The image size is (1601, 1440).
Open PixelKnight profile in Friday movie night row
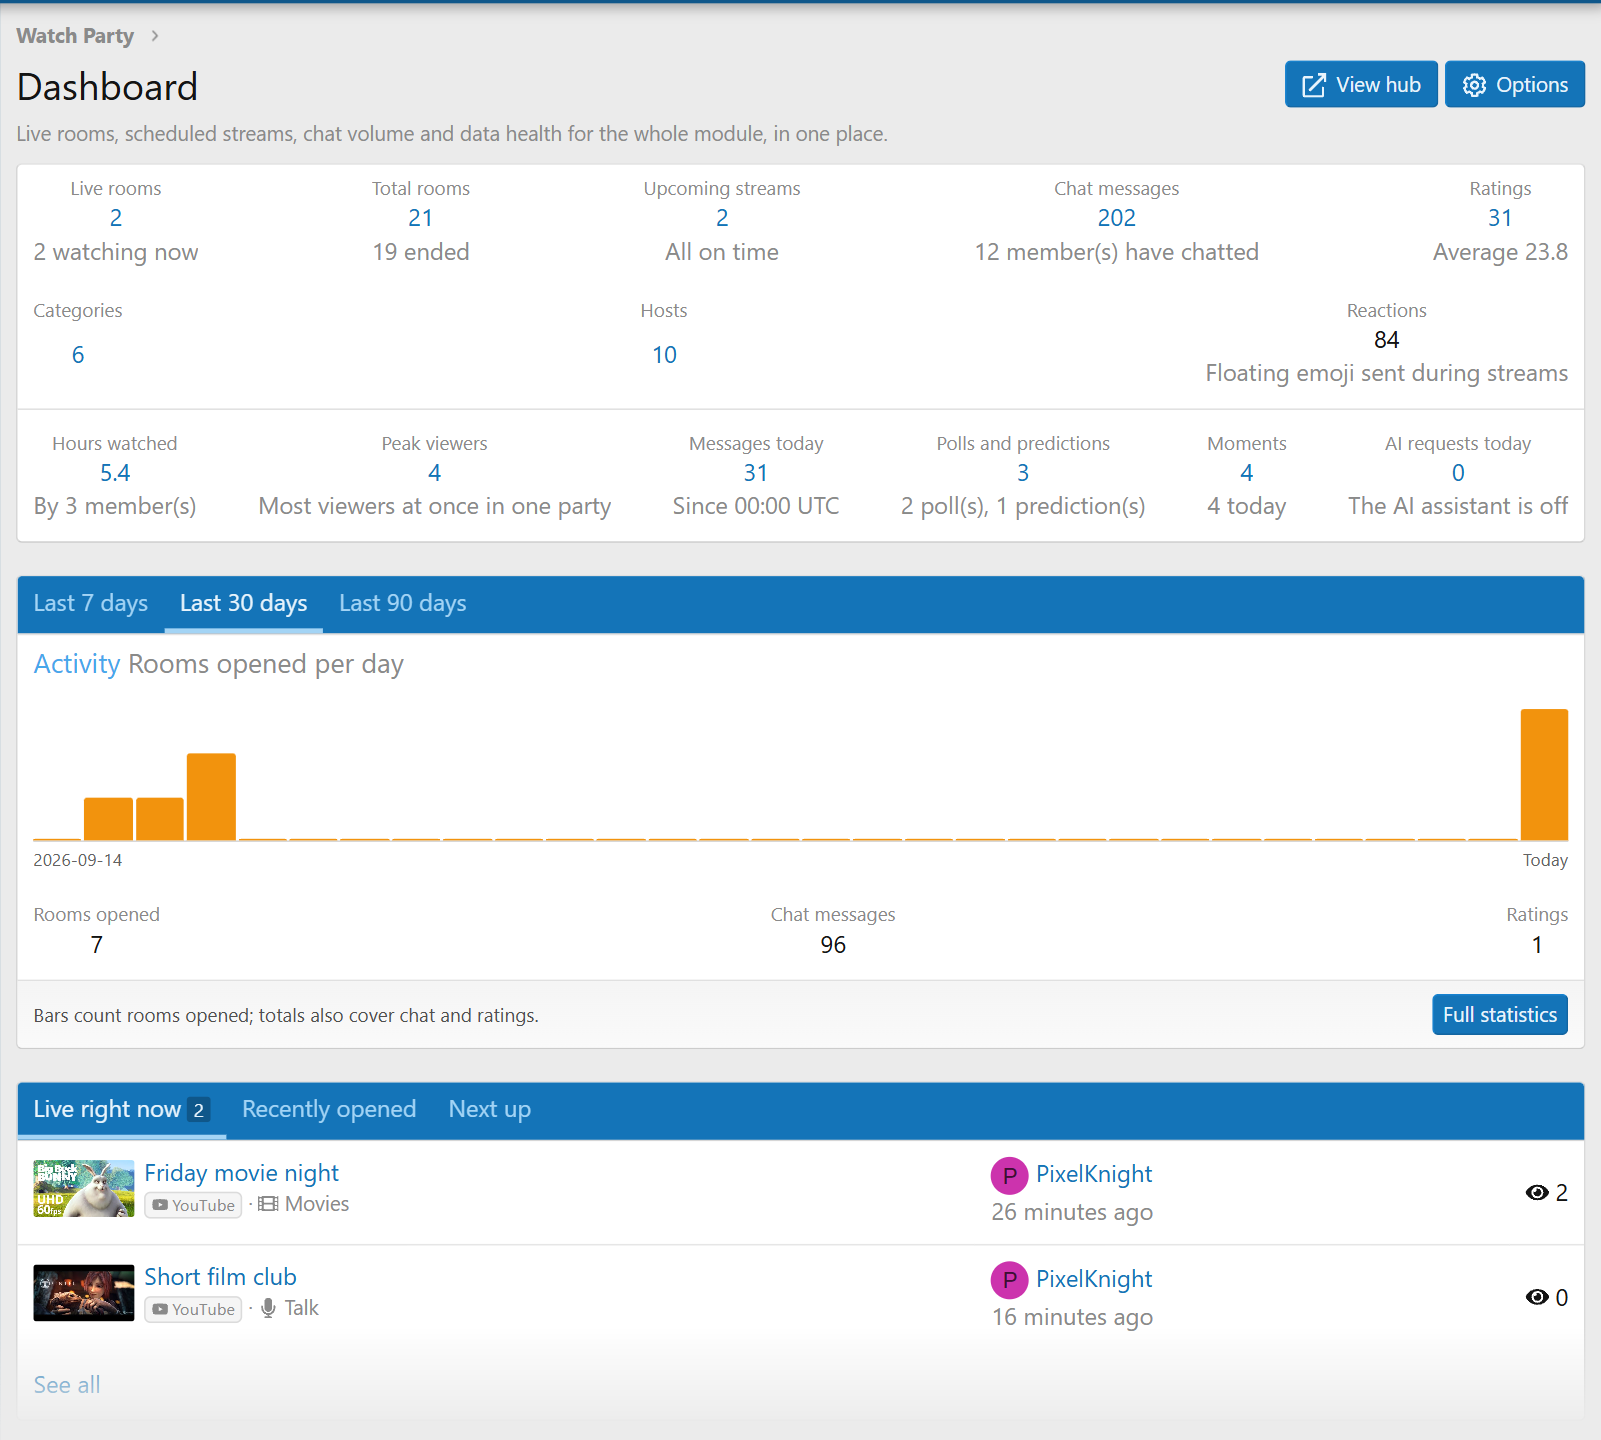pos(1094,1174)
